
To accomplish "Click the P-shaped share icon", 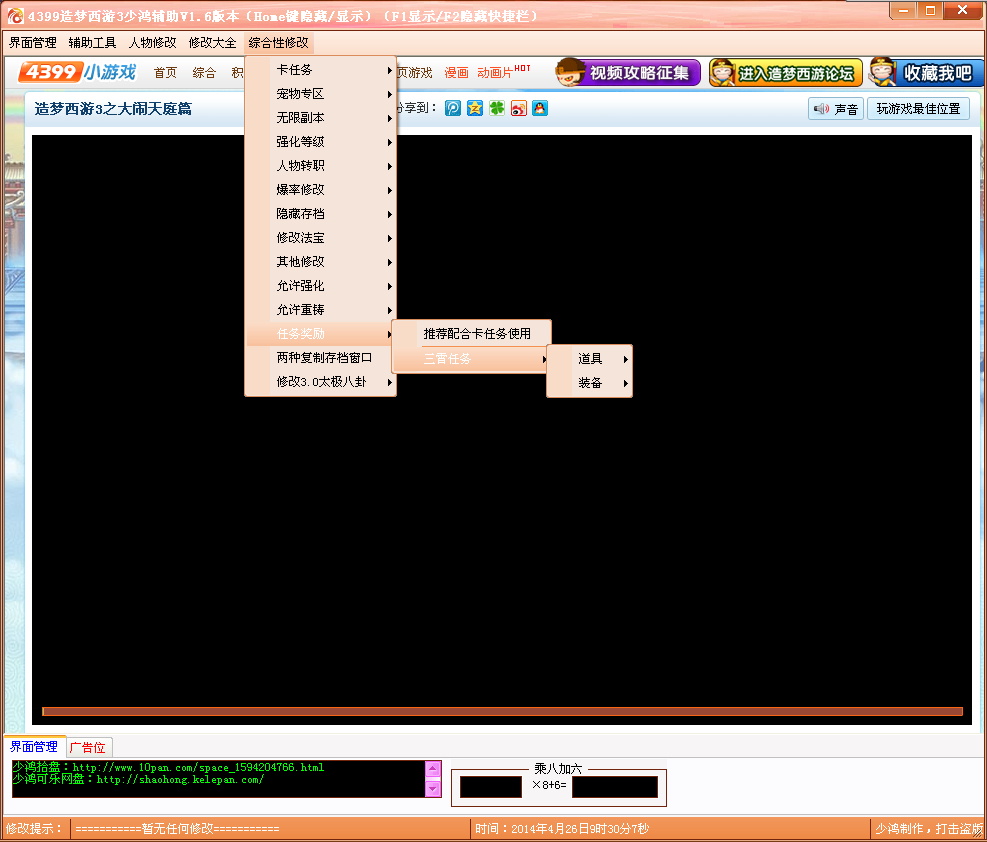I will [453, 108].
